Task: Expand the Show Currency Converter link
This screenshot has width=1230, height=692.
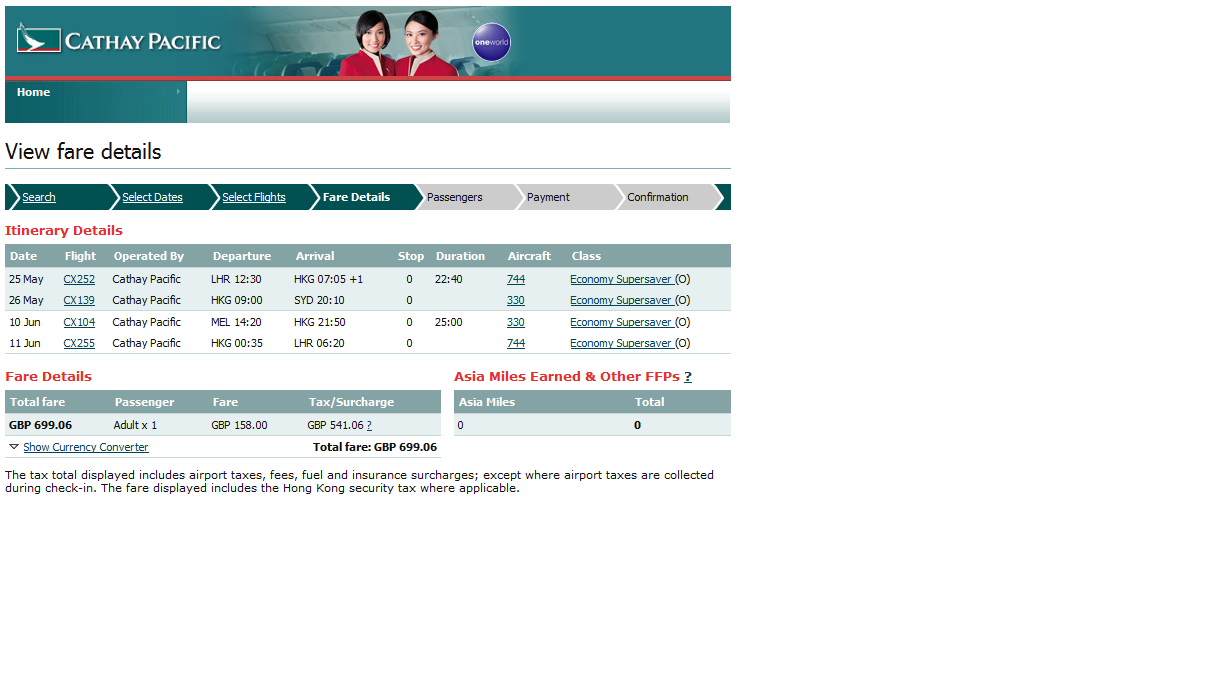Action: pos(86,447)
